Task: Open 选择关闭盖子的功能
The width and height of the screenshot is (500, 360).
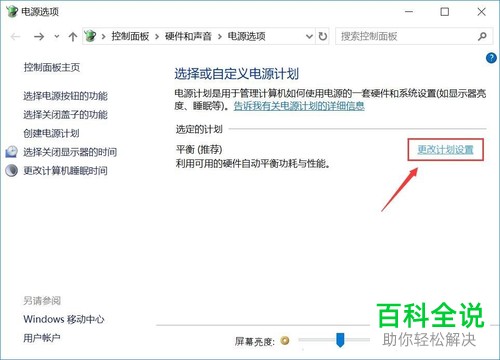Action: click(x=65, y=115)
